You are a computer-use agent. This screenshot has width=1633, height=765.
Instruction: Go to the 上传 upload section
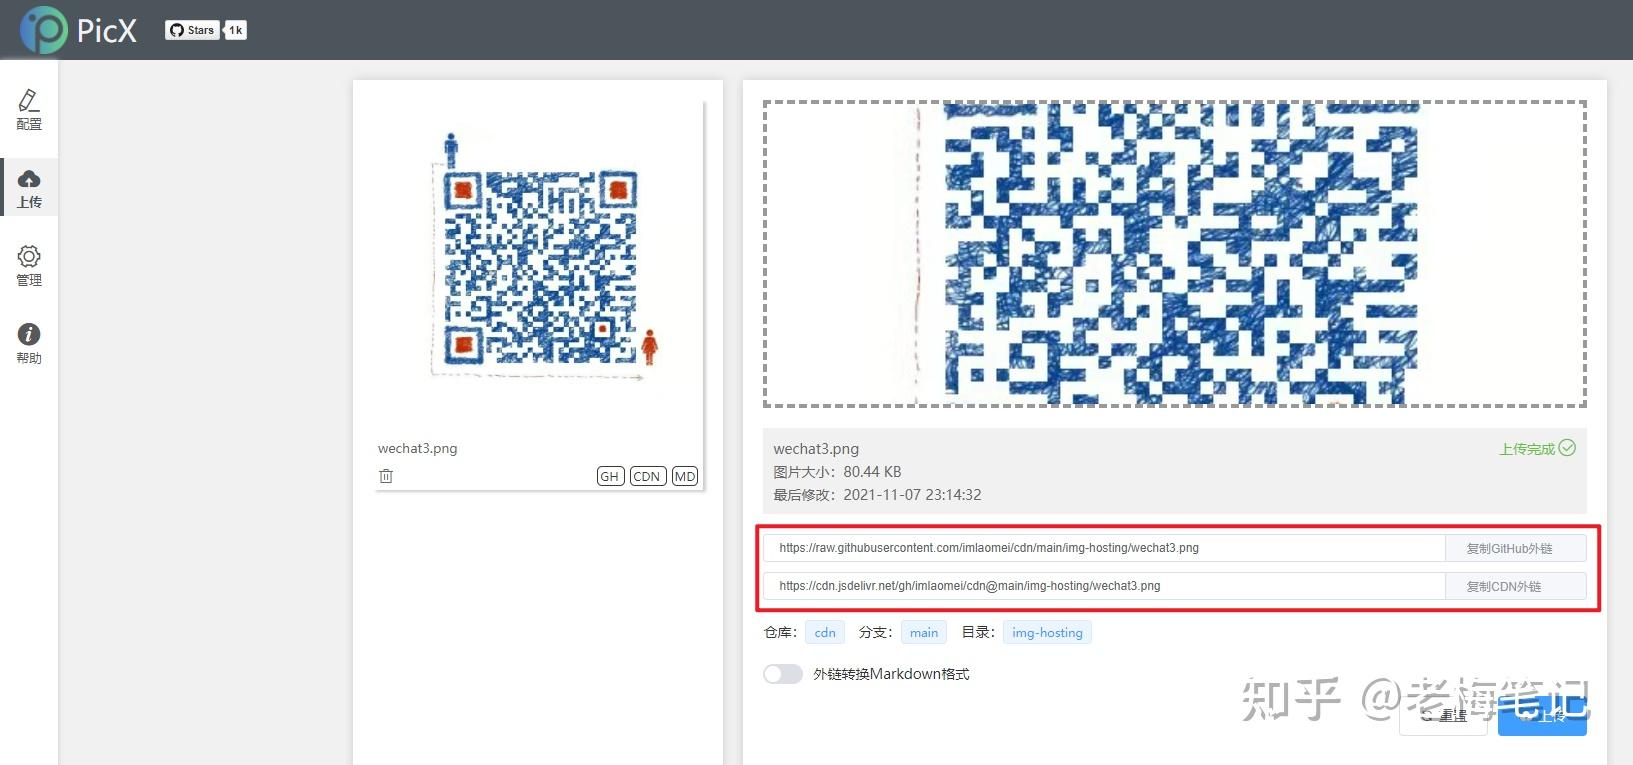point(29,188)
